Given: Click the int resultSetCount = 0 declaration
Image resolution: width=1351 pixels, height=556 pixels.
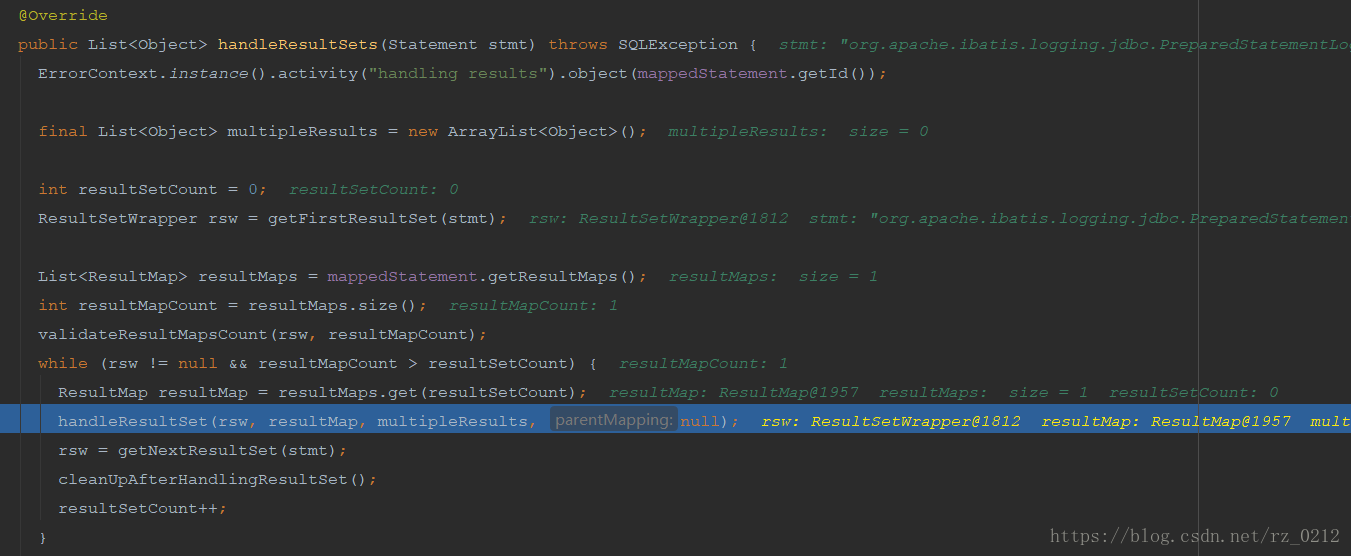Looking at the screenshot, I should (152, 189).
